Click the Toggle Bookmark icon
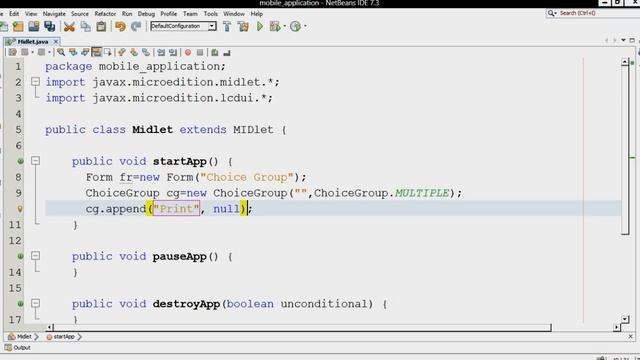640x360 pixels. (x=146, y=52)
